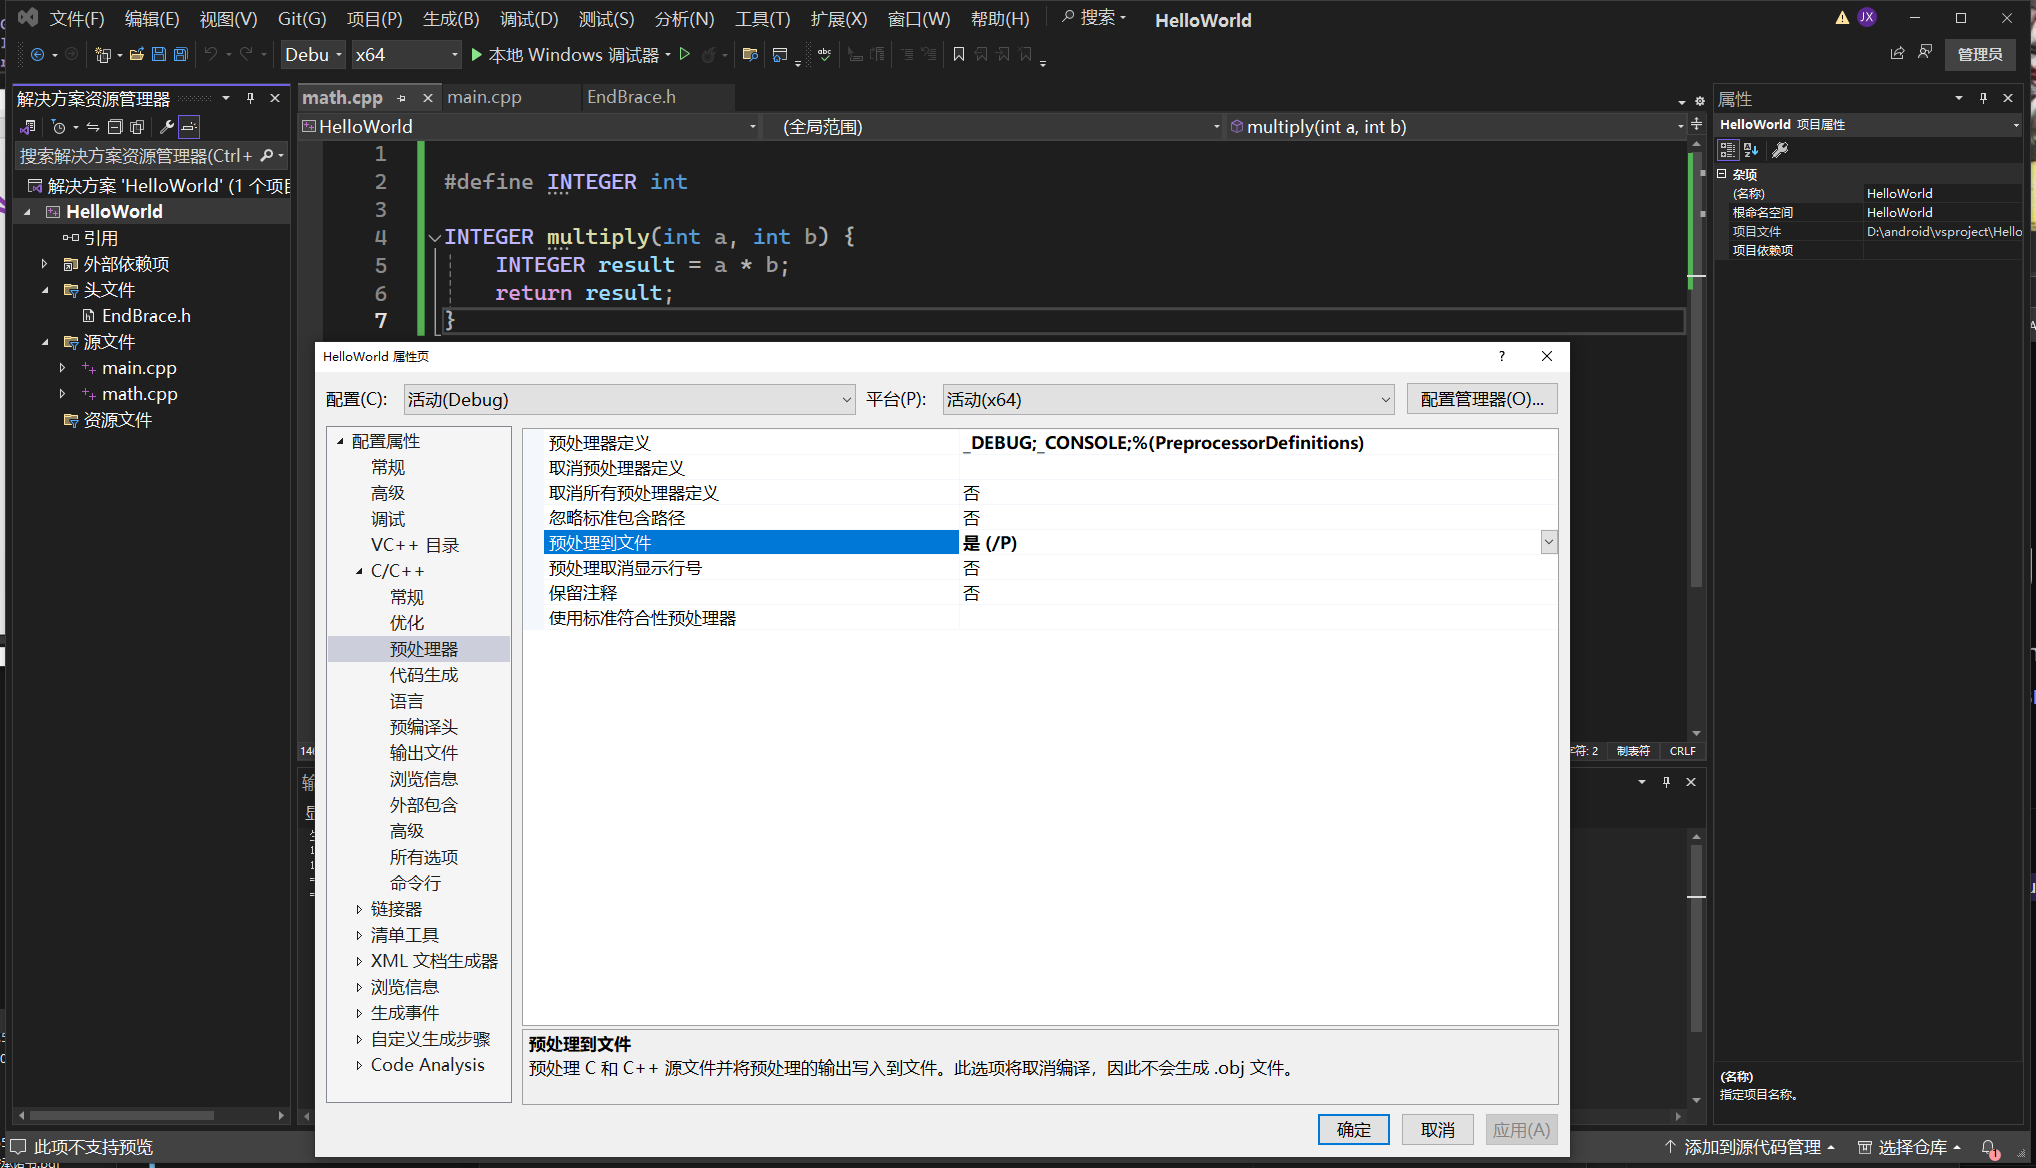
Task: Open the 生成(B) menu
Action: 450,19
